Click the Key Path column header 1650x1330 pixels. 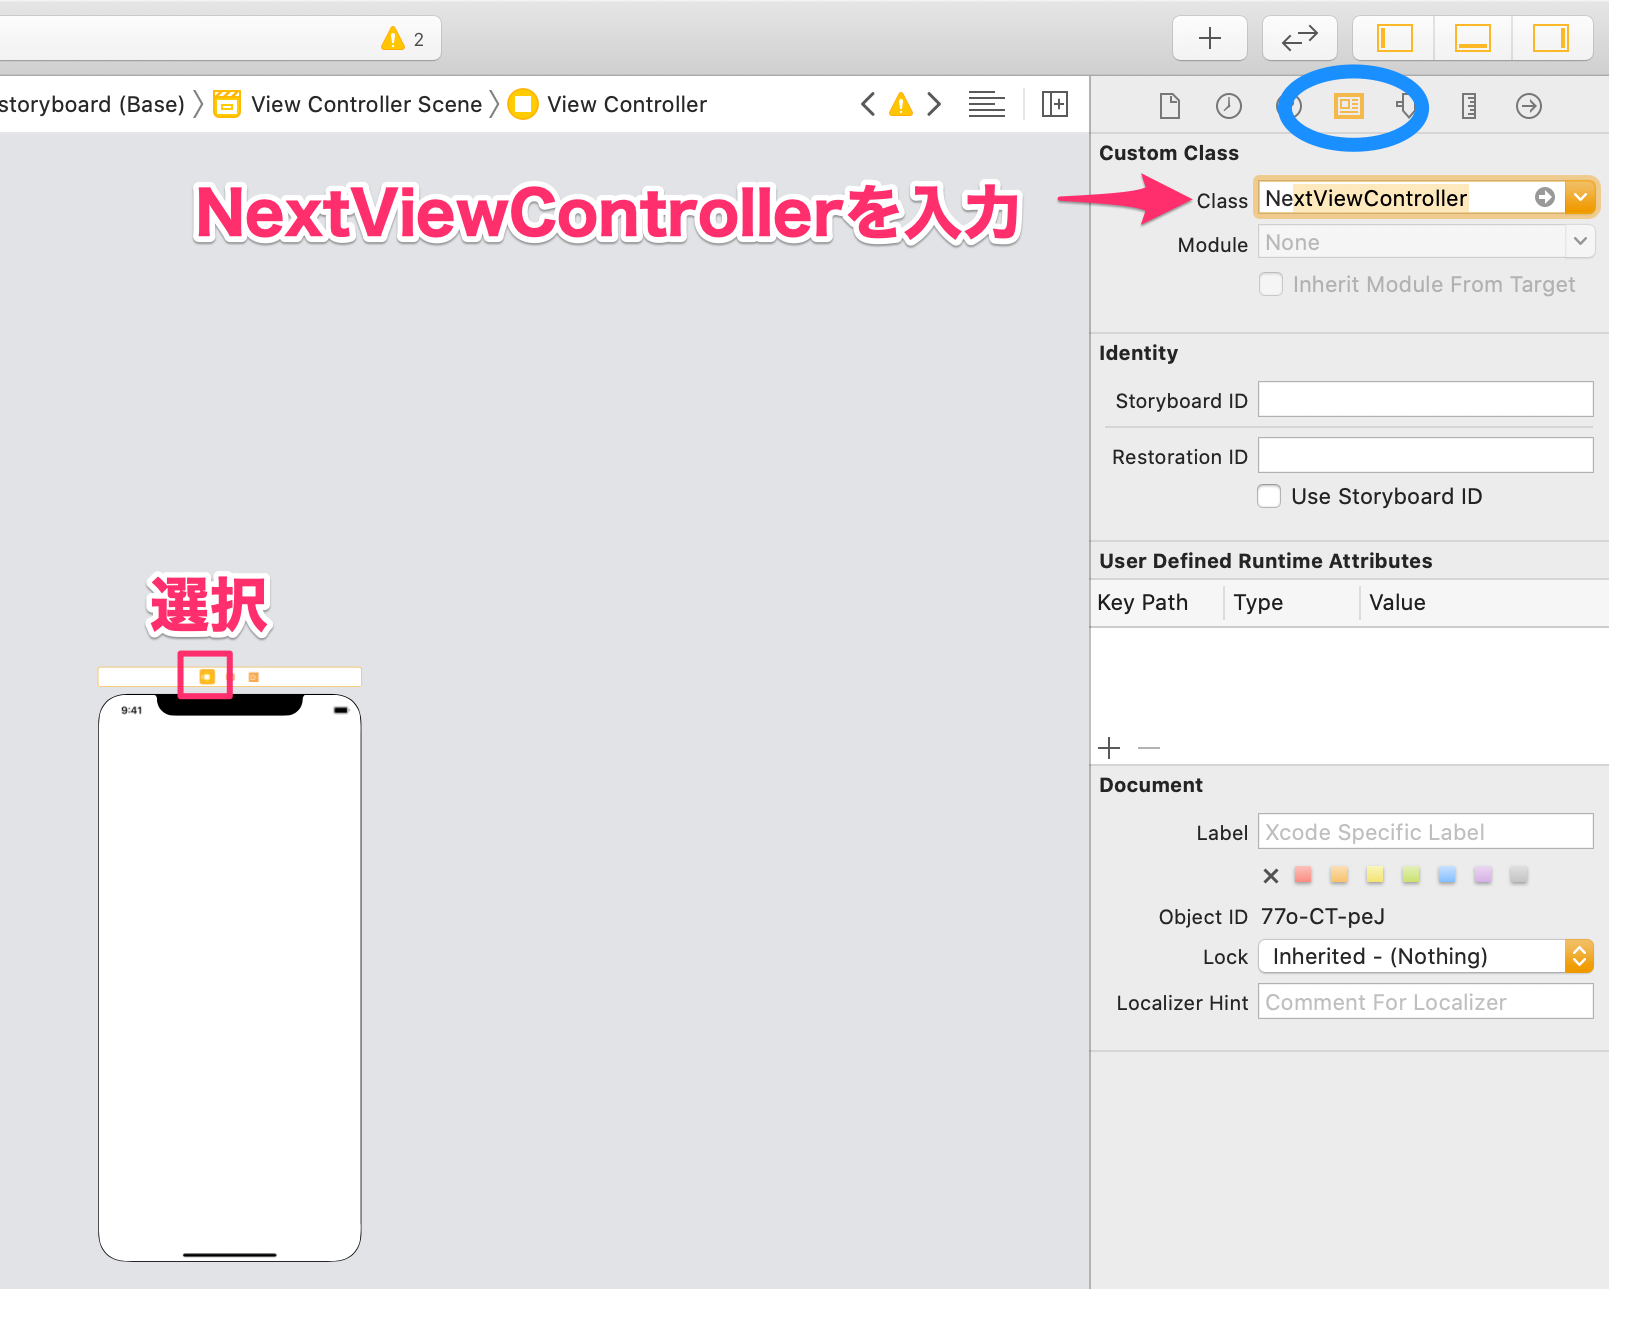1142,602
